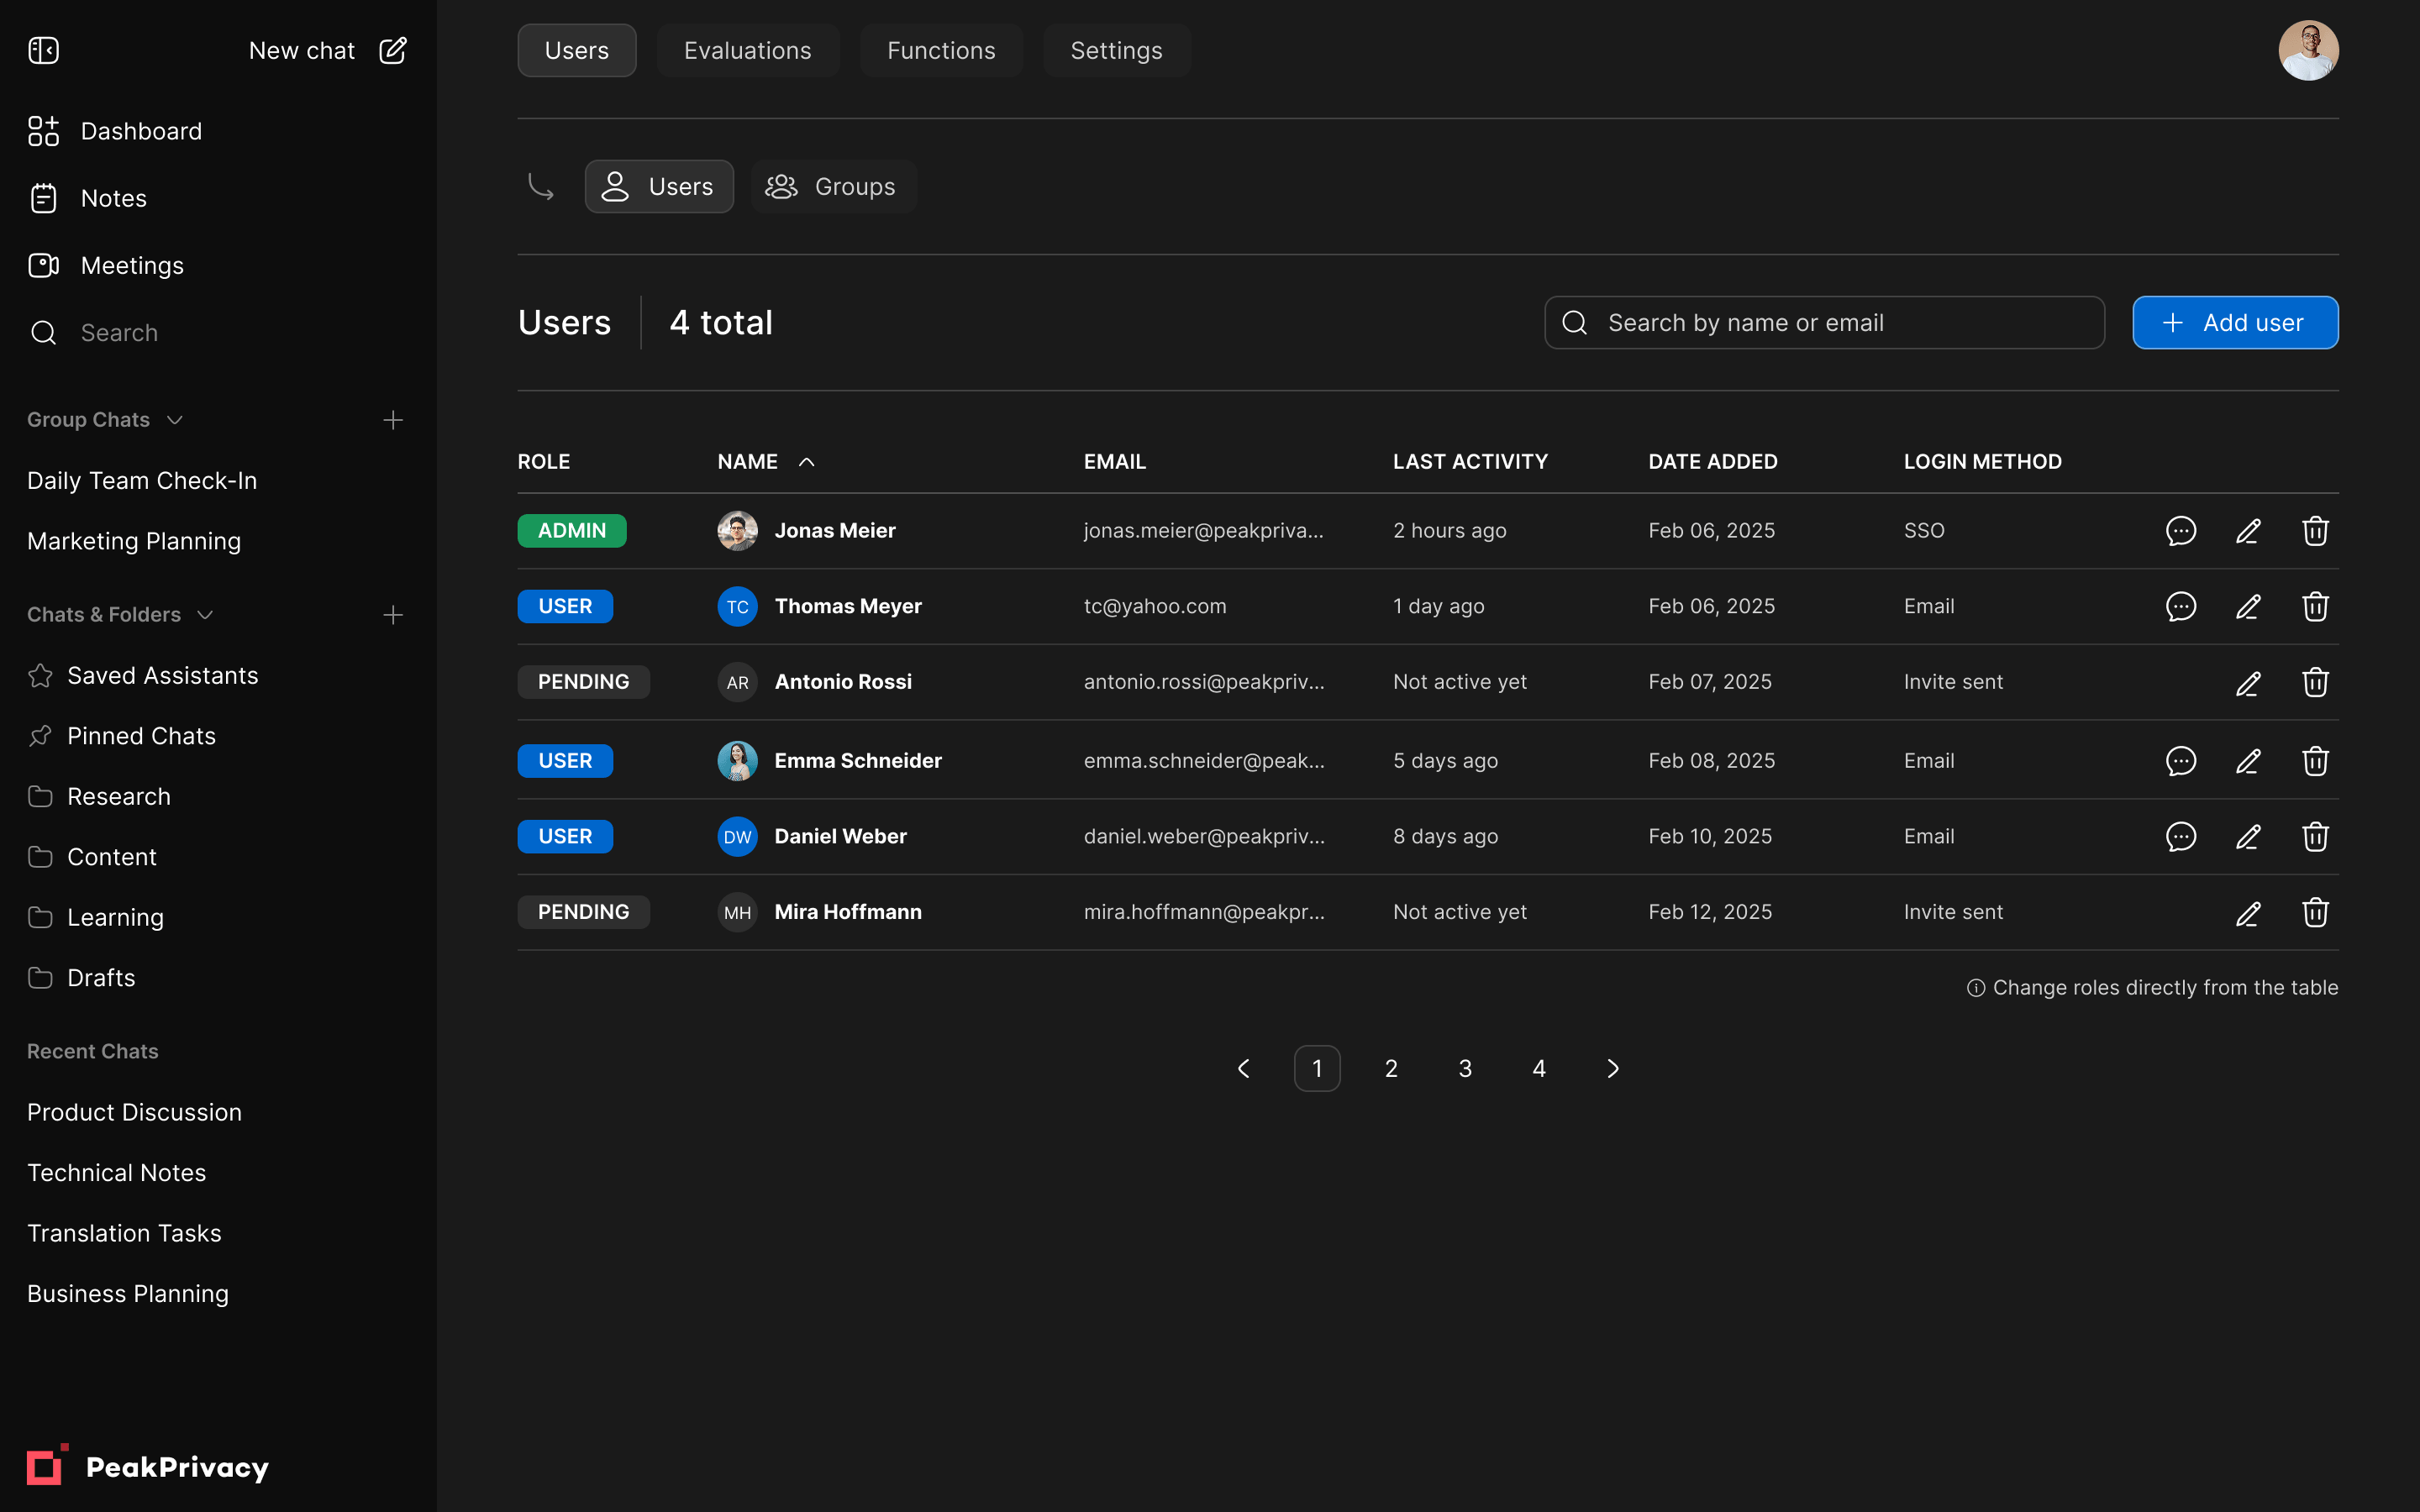The height and width of the screenshot is (1512, 2420).
Task: Open the Technical Notes recent chat
Action: click(116, 1173)
